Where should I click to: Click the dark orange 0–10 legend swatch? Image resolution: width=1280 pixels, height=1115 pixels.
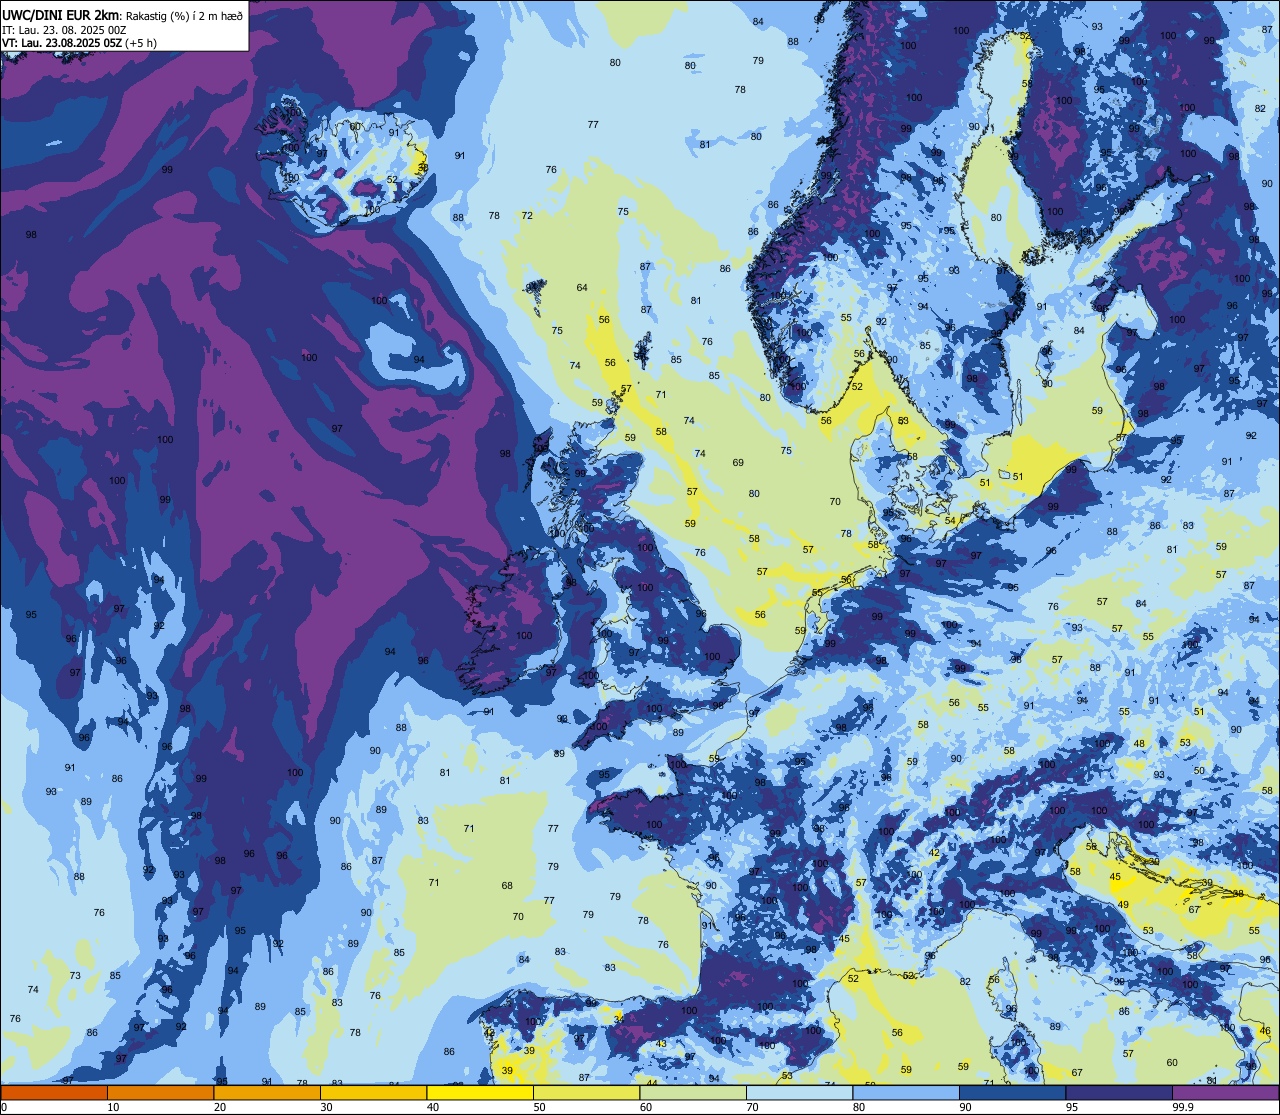[x=54, y=1092]
